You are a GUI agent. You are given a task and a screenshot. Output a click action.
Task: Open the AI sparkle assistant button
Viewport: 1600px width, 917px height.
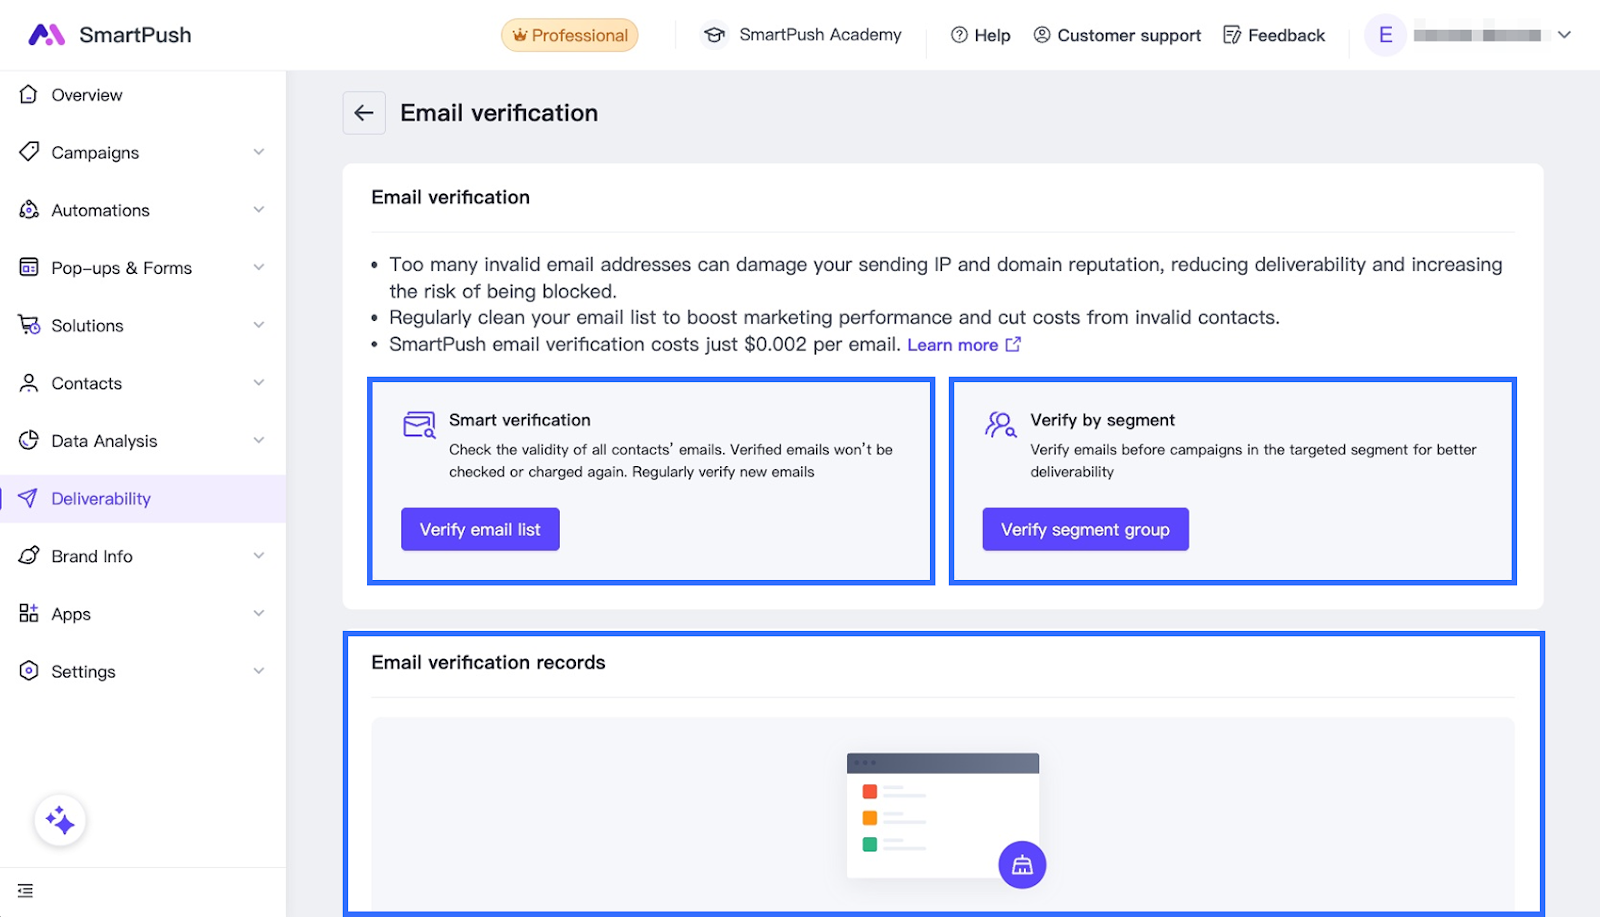[60, 821]
